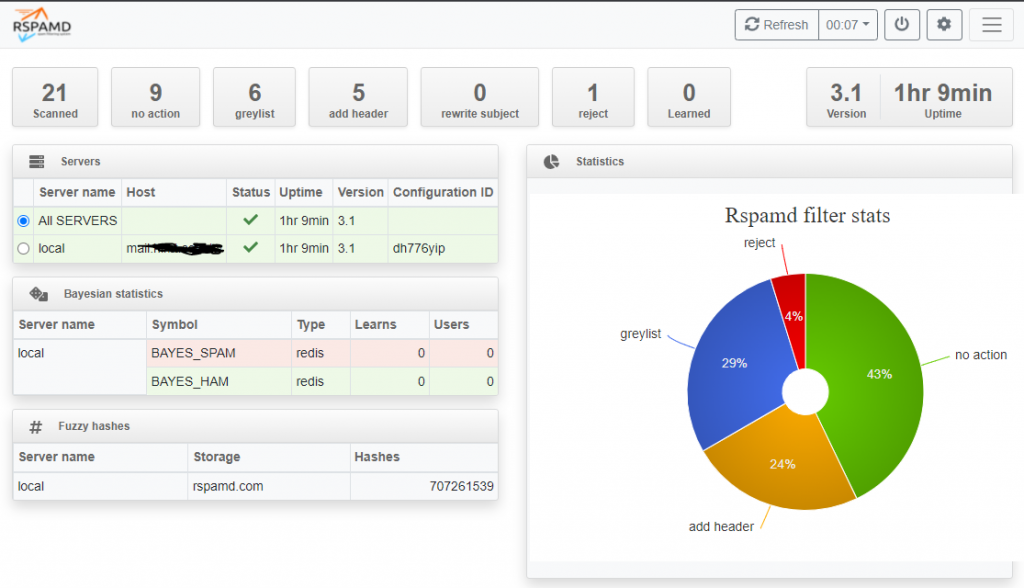The height and width of the screenshot is (588, 1024).
Task: Select the All SERVERS radio button
Action: (x=24, y=221)
